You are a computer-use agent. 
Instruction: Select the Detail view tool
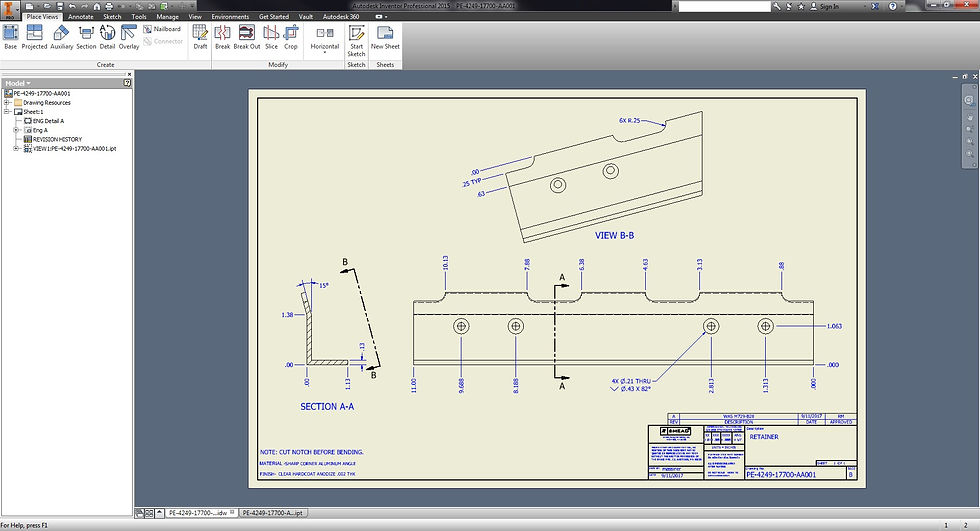click(108, 37)
